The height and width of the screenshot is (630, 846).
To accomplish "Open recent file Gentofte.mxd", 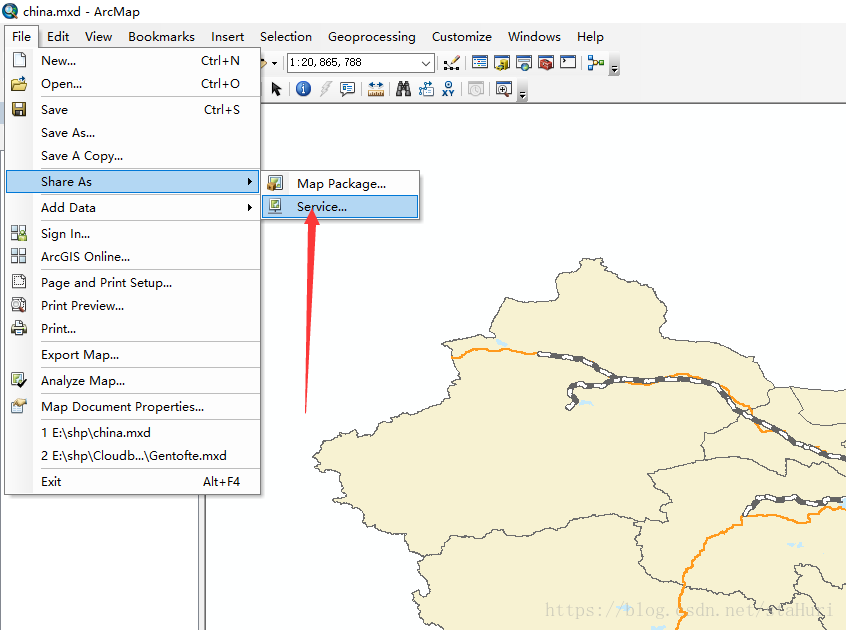I will 133,456.
